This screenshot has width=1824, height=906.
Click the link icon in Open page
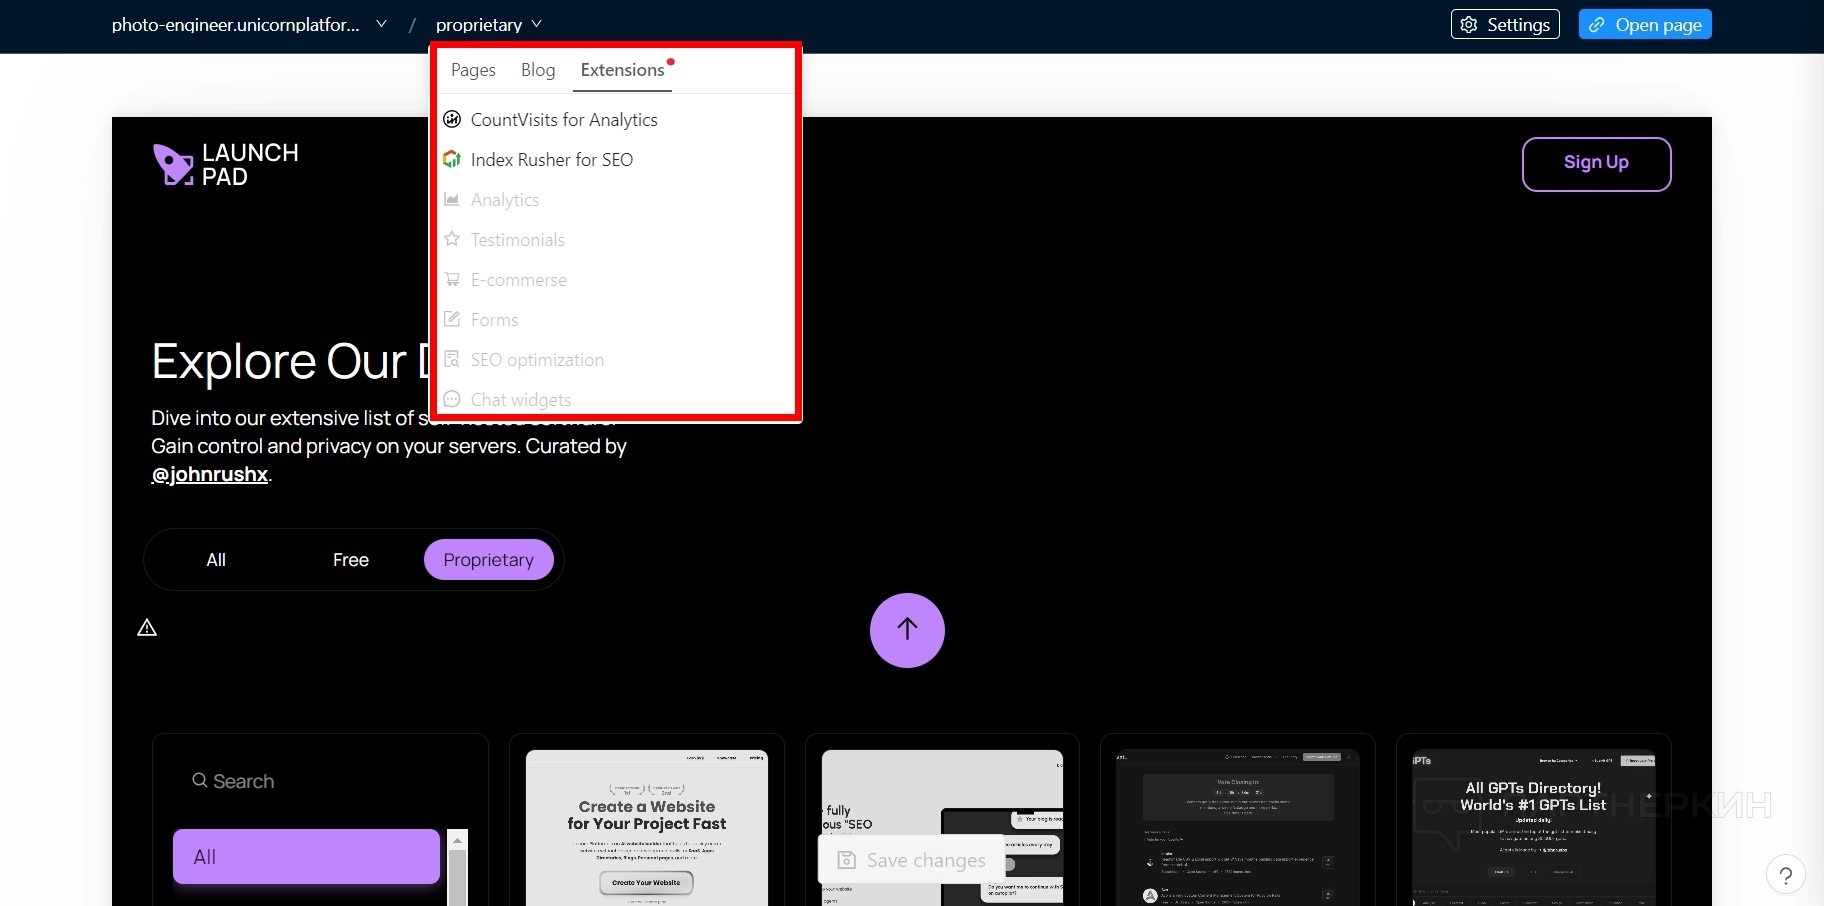coord(1597,25)
